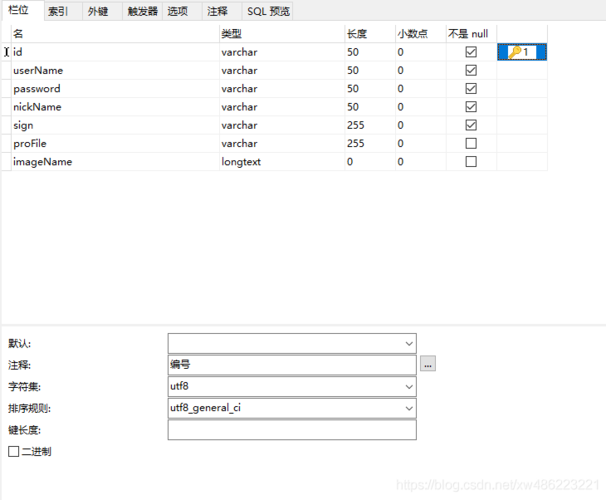606x500 pixels.
Task: Click the 不是 null column header
Action: pos(471,34)
